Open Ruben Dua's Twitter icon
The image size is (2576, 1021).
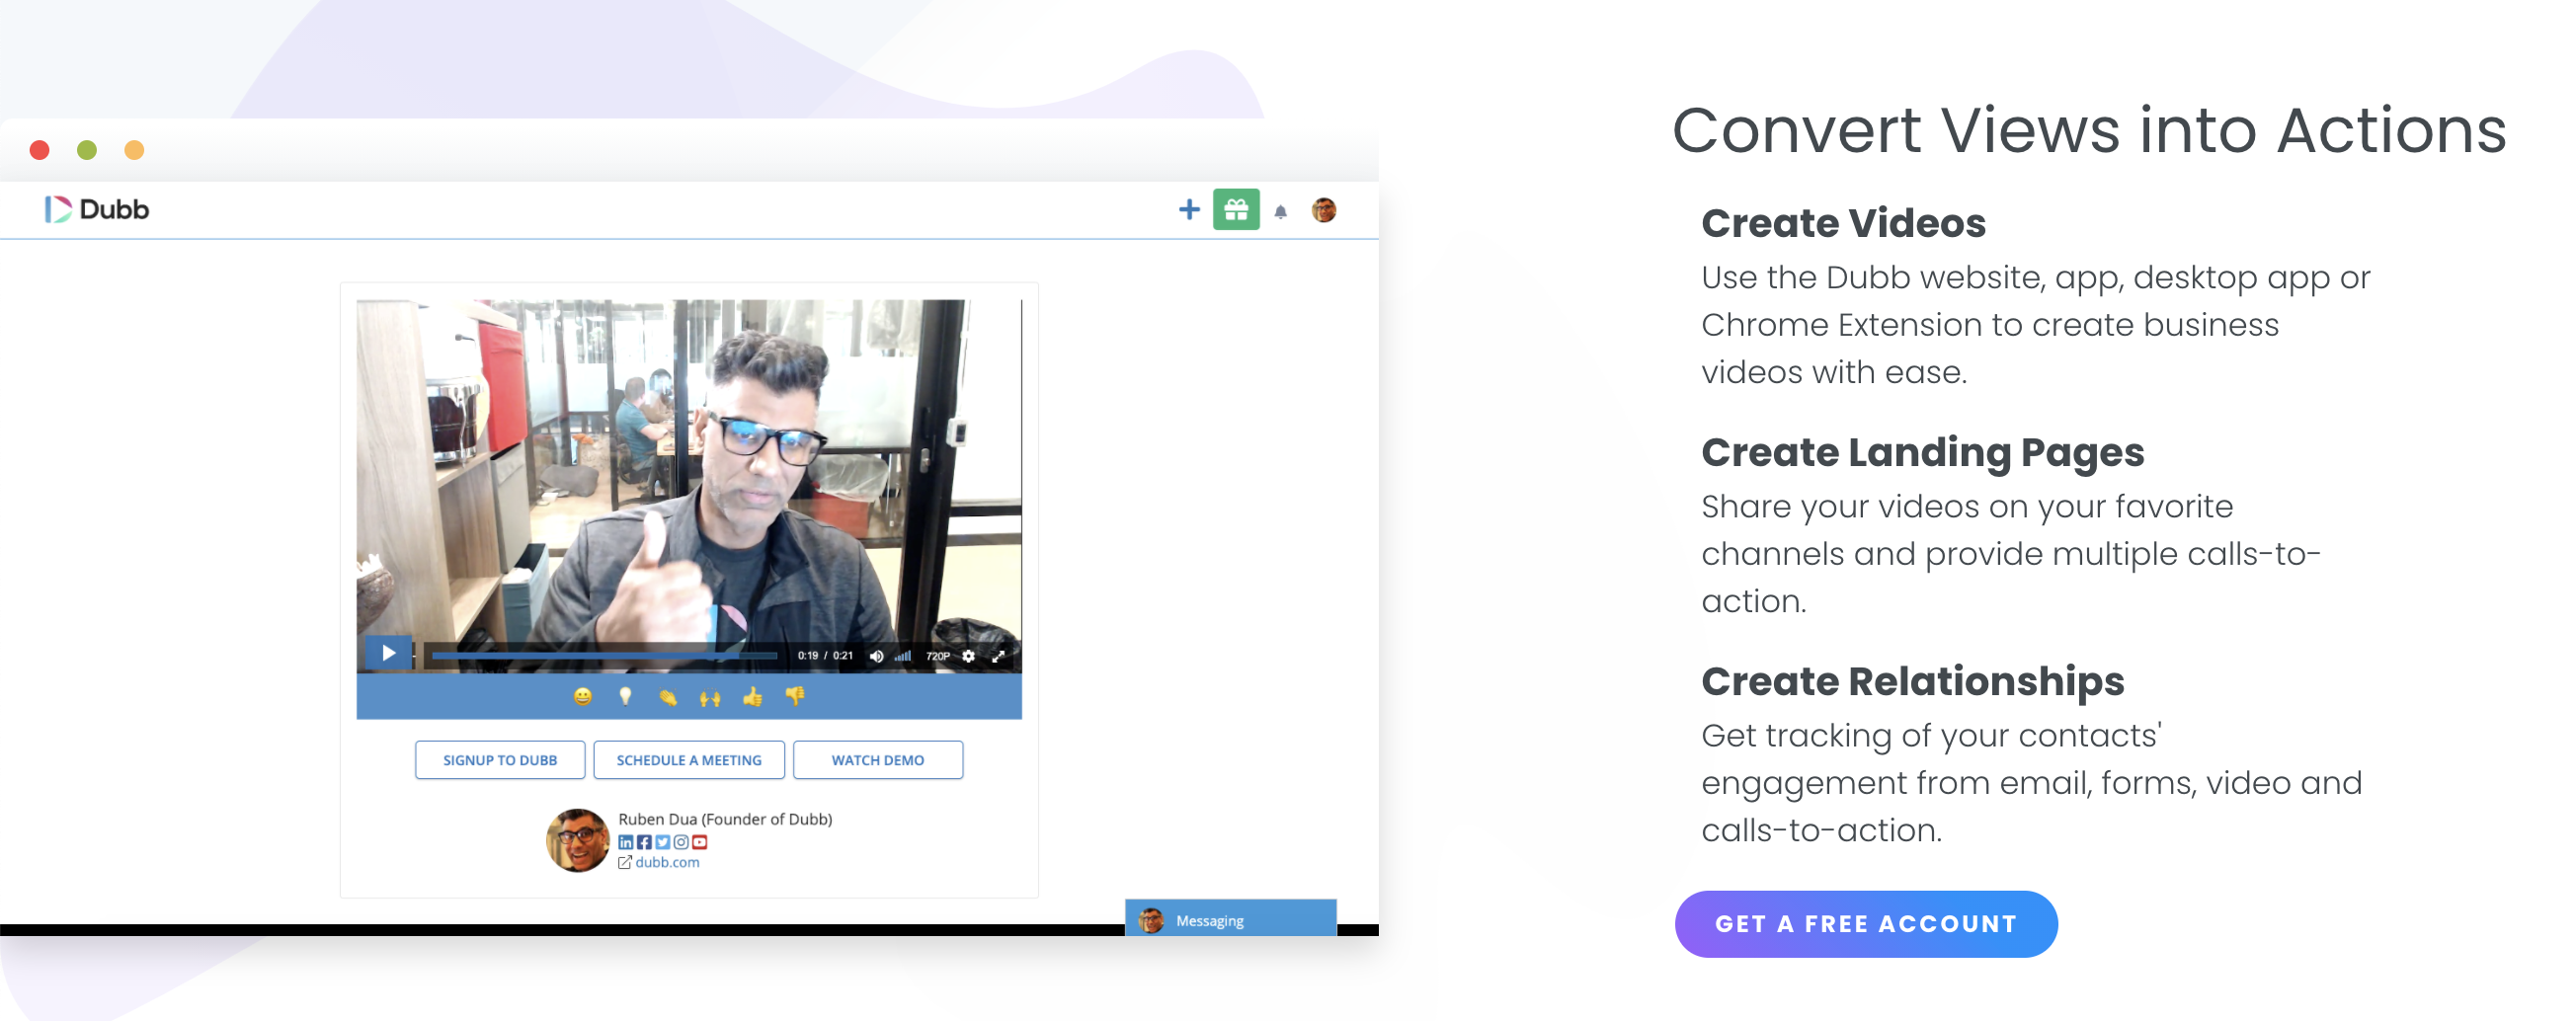click(x=662, y=842)
